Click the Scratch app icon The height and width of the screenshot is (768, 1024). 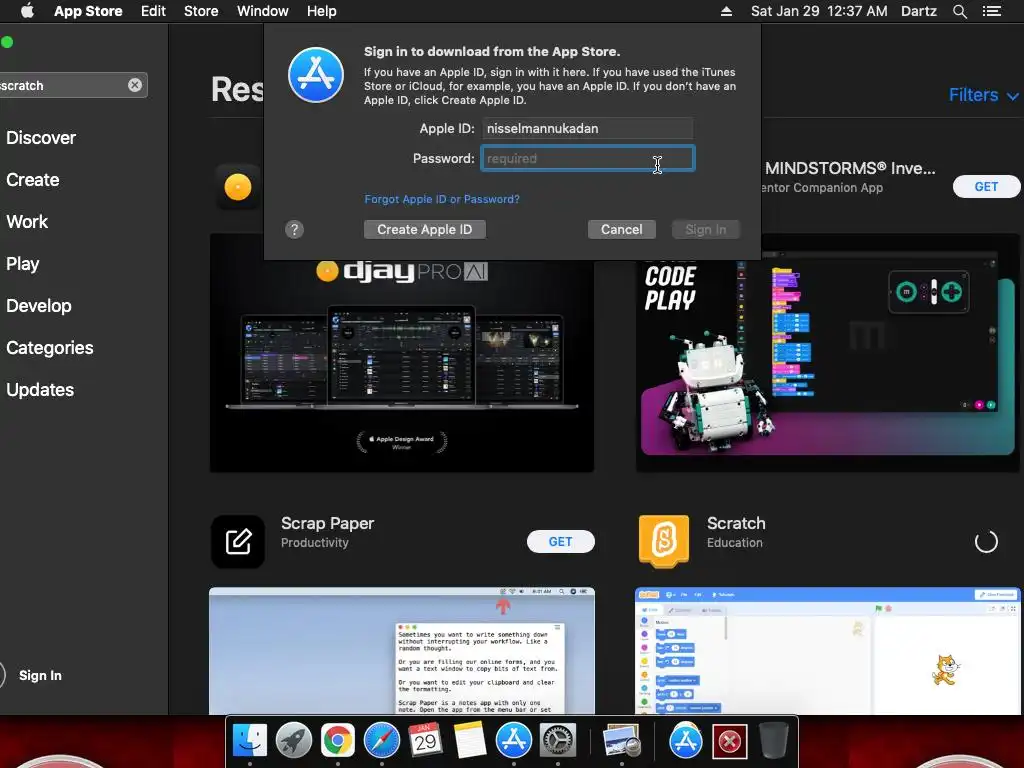pos(664,541)
